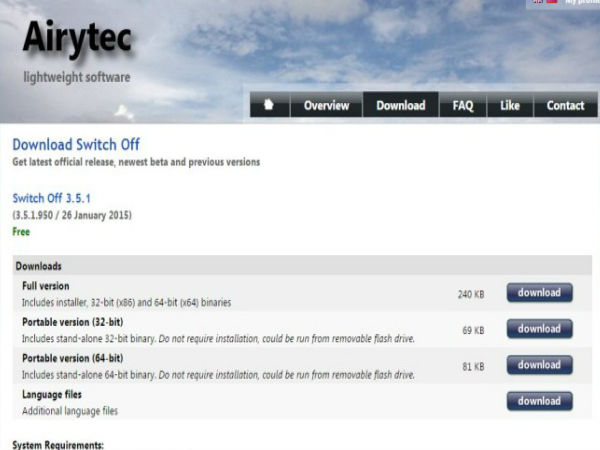Select the Download tab
600x450 pixels.
coord(400,105)
